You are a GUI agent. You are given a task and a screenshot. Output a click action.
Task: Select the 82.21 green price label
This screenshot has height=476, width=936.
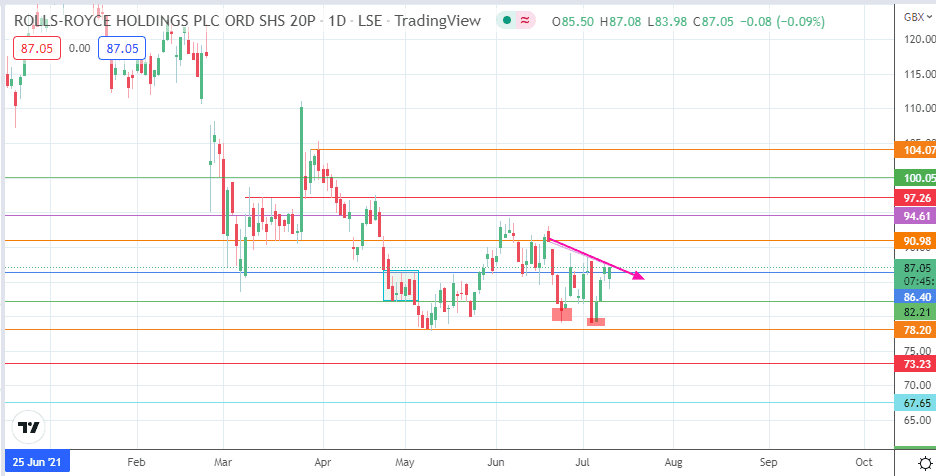point(915,311)
